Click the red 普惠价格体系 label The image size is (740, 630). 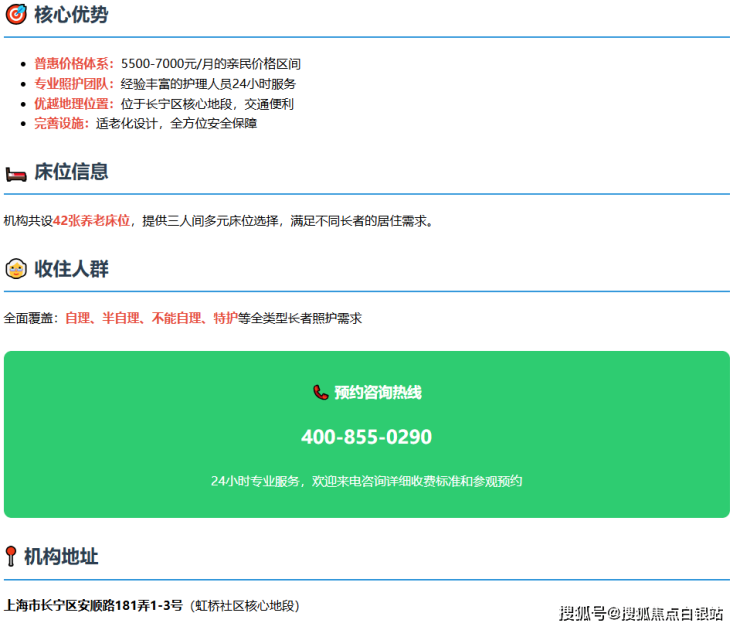[x=74, y=64]
